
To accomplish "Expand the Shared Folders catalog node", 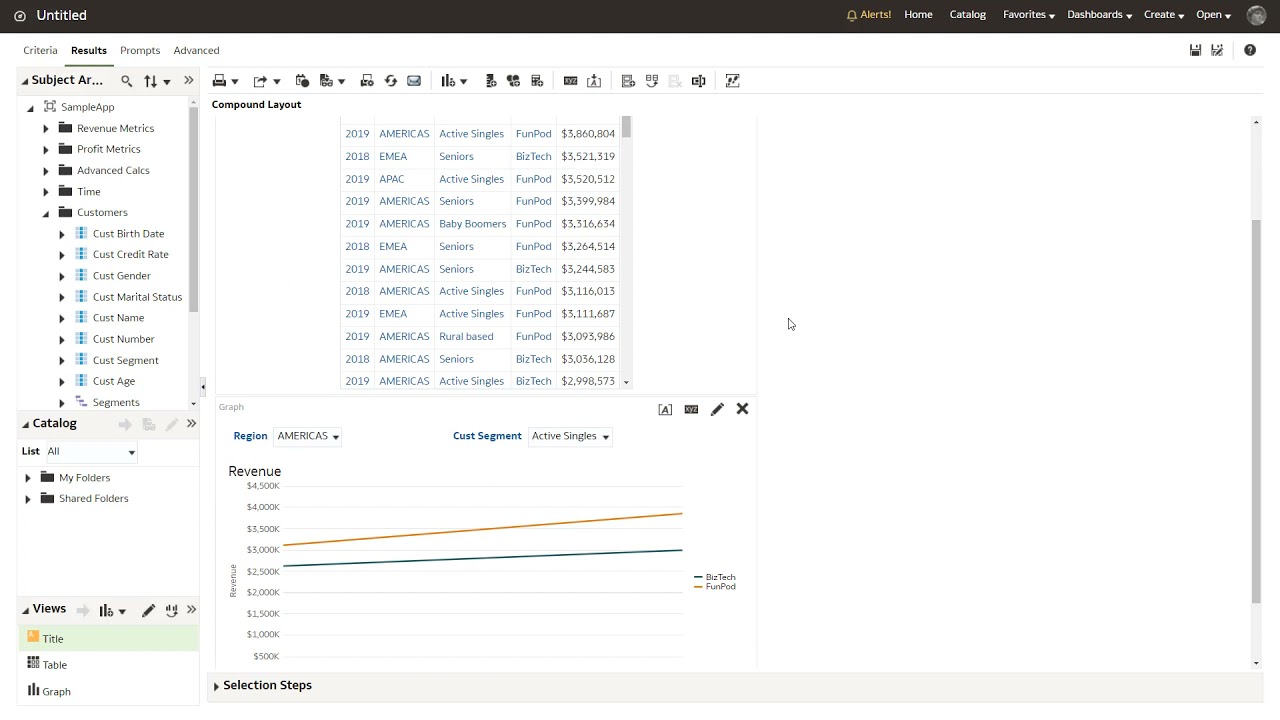I will click(x=28, y=499).
